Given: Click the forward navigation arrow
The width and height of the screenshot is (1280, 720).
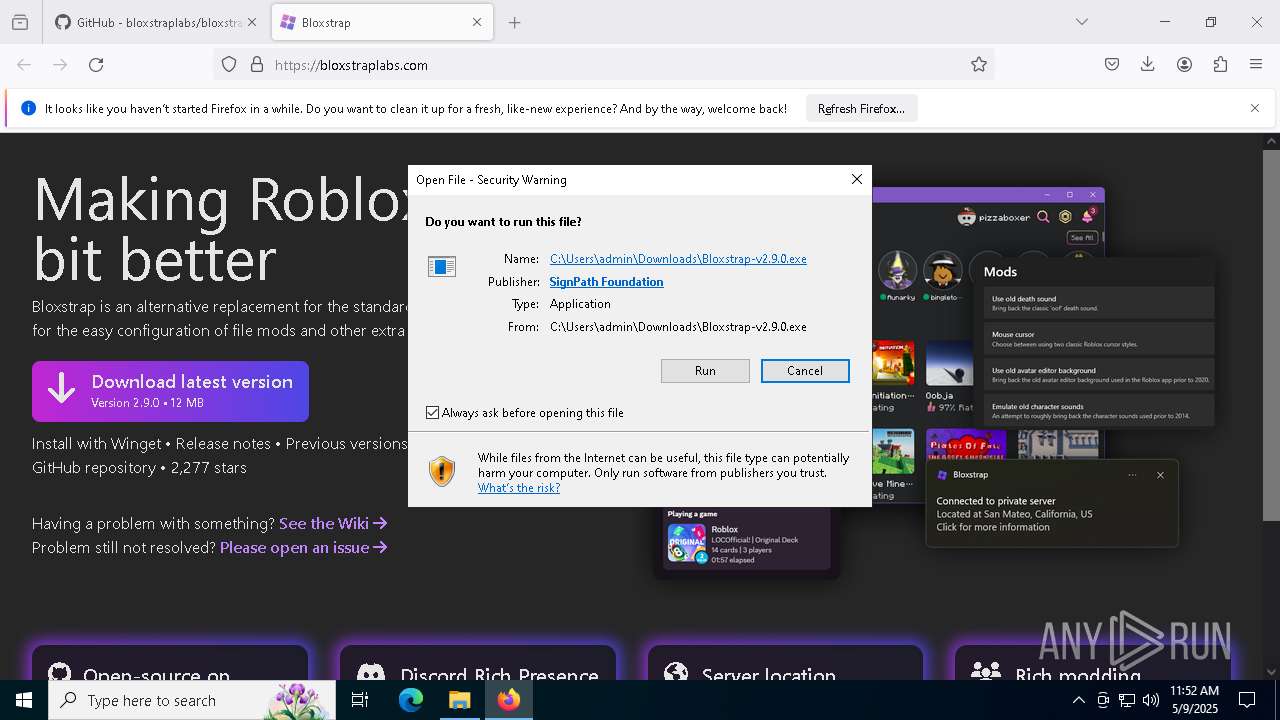Looking at the screenshot, I should (x=60, y=65).
